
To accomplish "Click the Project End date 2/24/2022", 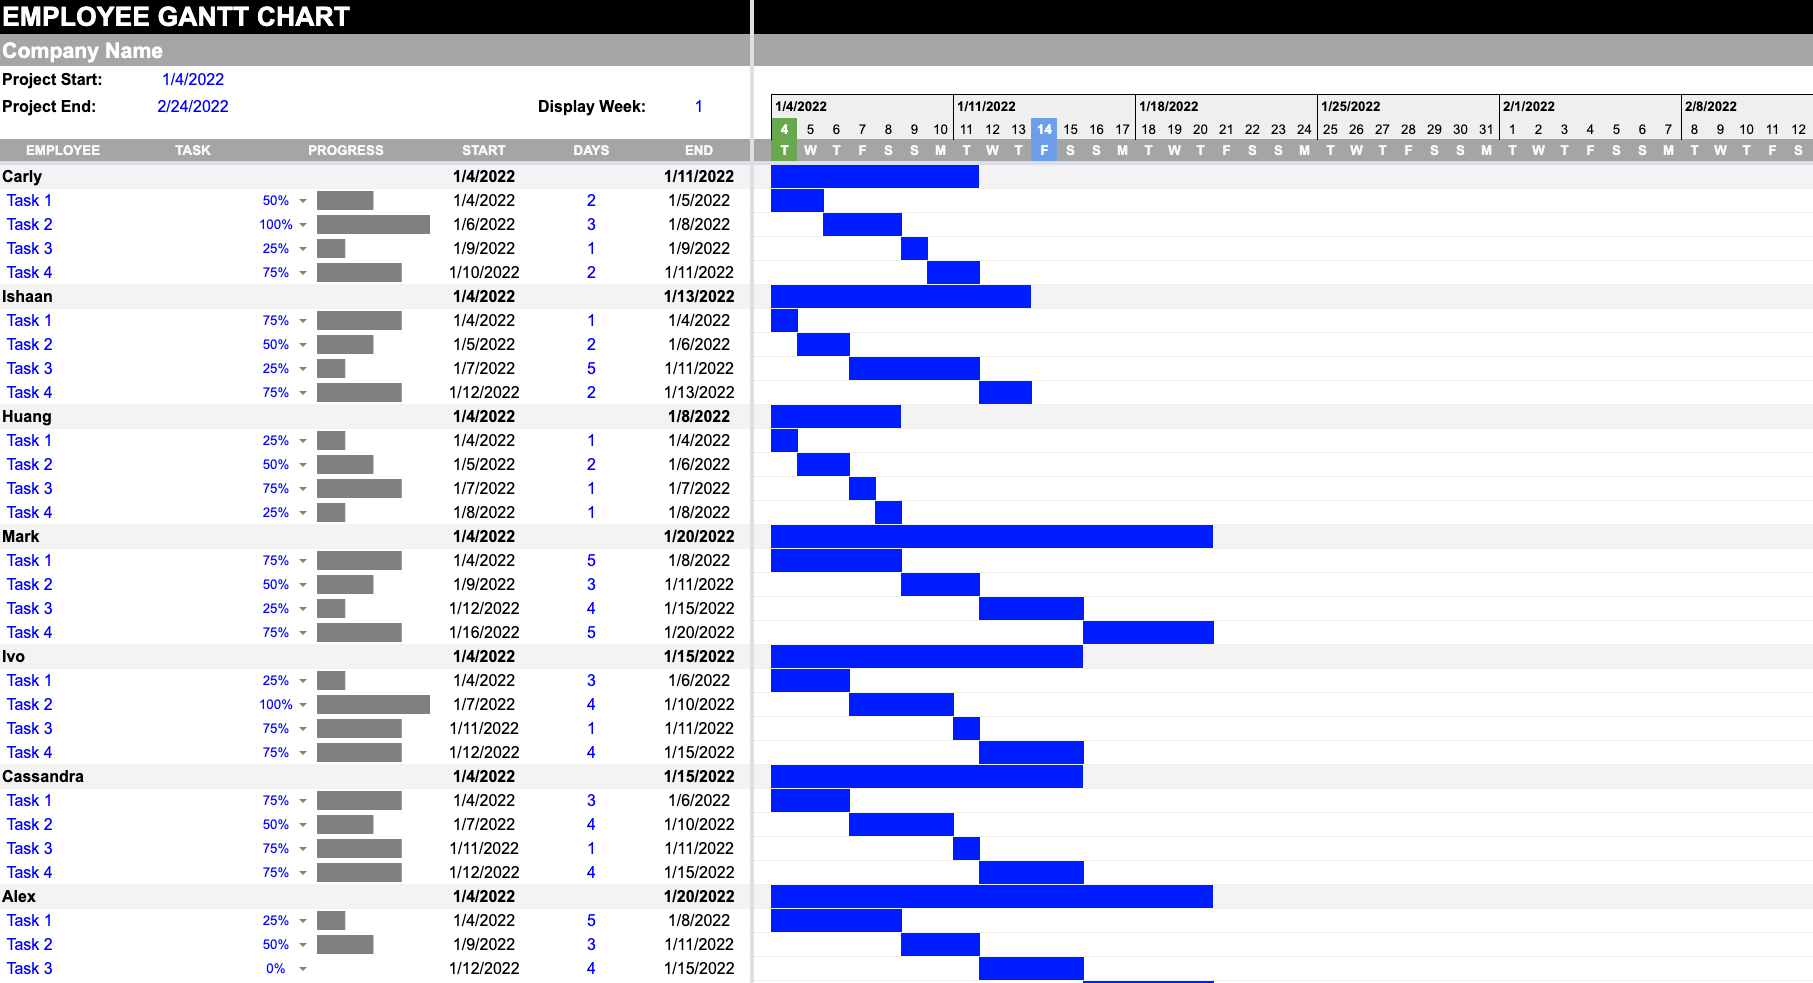I will 194,106.
